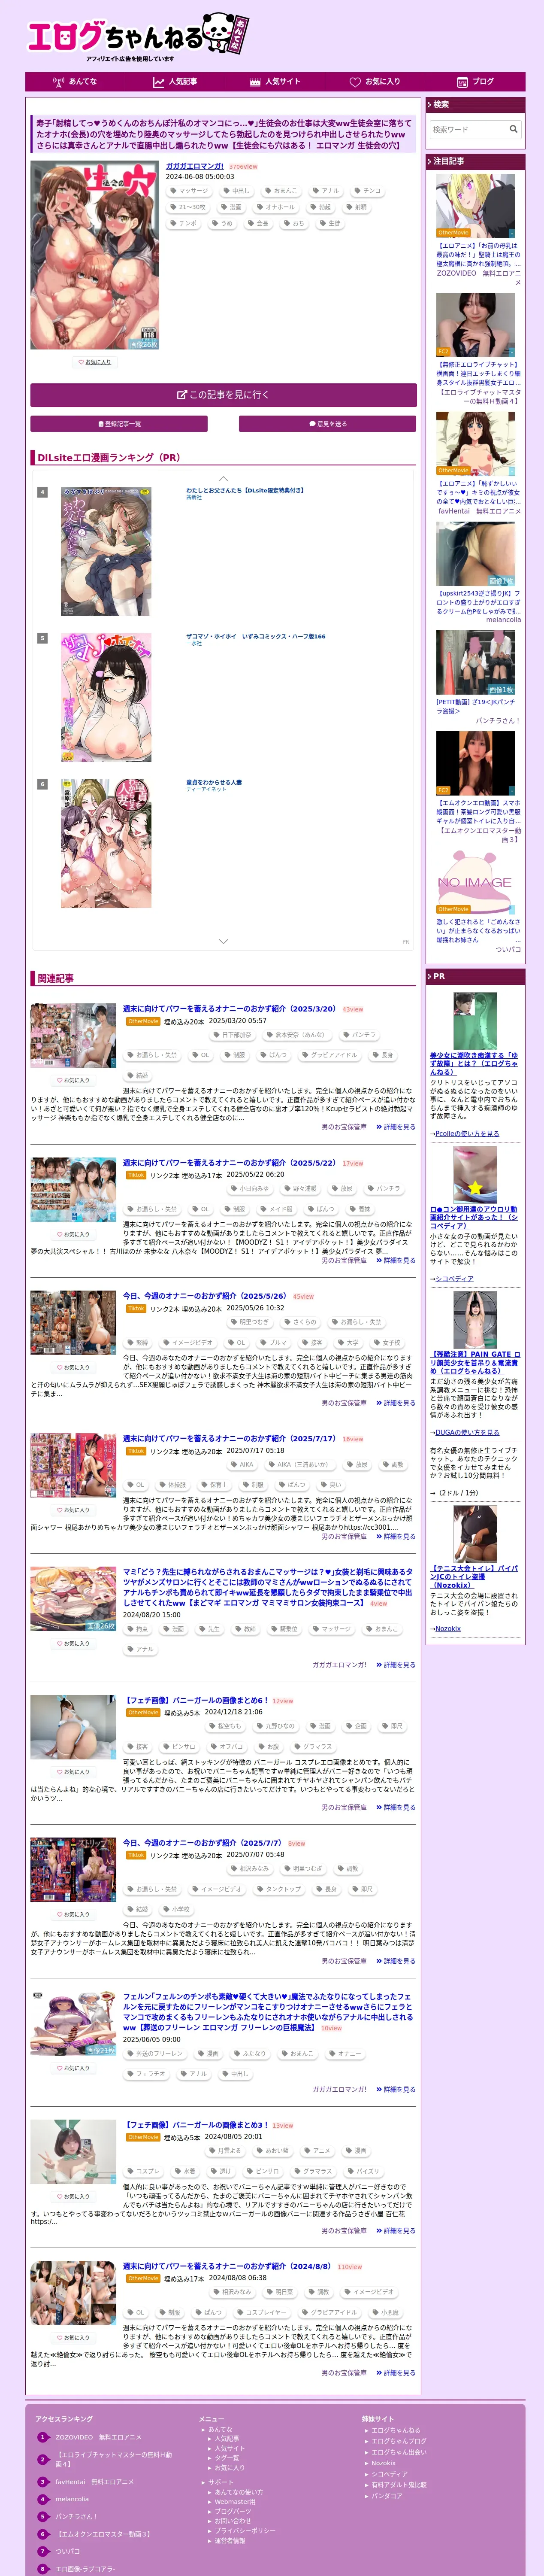Toggle お気に入り under the main article thumbnail

(95, 362)
